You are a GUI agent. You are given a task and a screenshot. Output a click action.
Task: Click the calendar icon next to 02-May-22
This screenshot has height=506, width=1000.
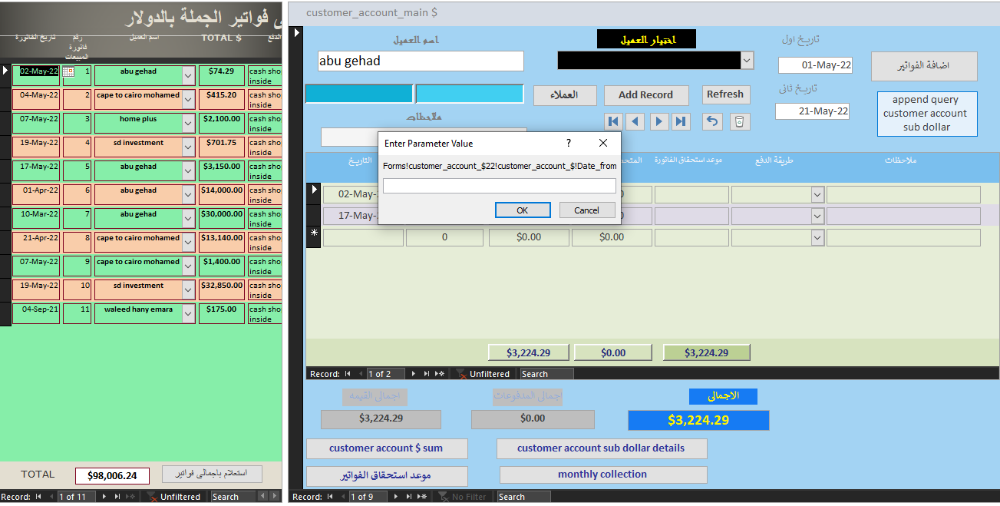68,72
